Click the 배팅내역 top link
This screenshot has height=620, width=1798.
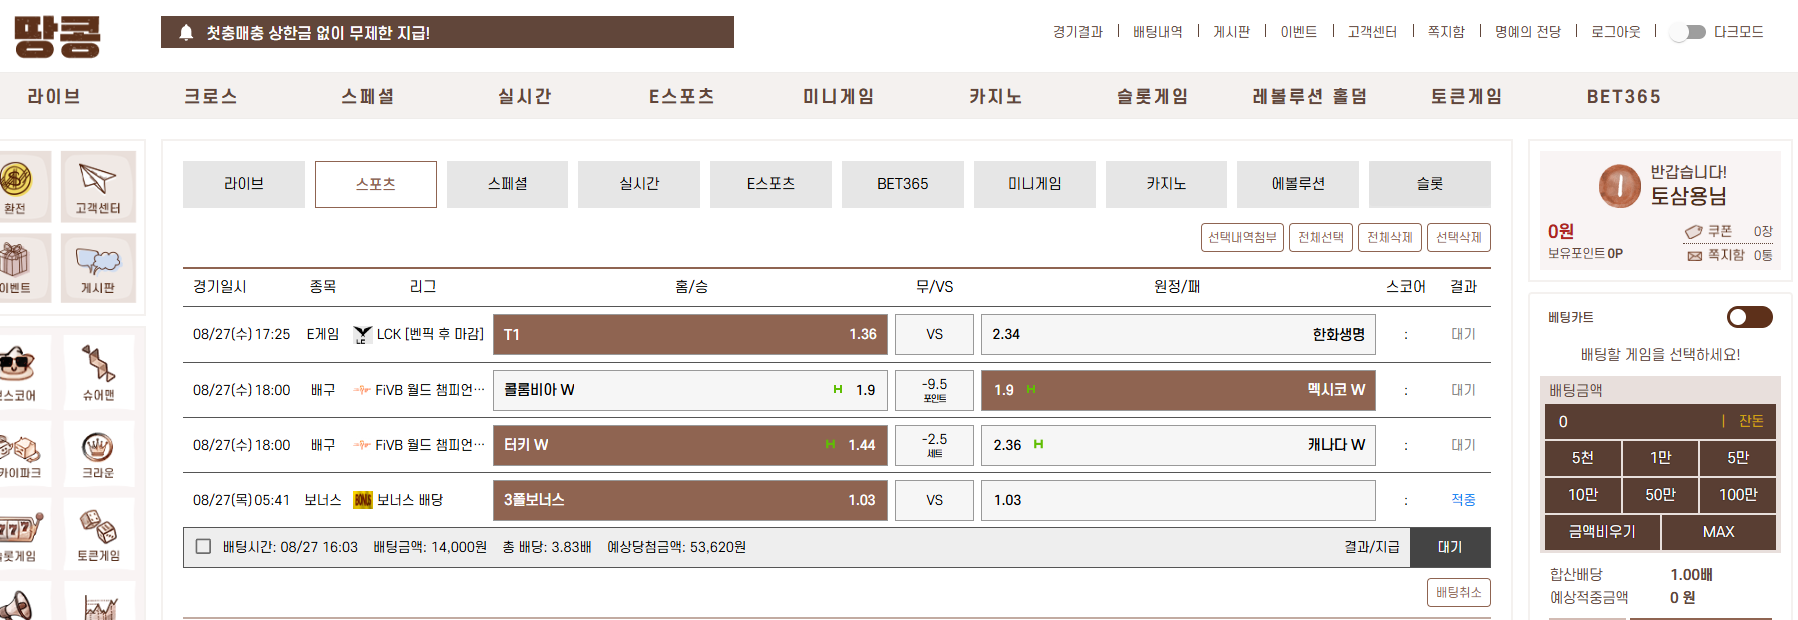(1158, 32)
